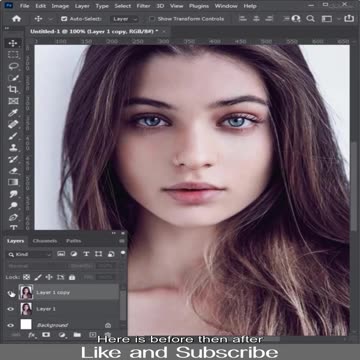Hide the Layer 1 copy layer
This screenshot has width=360, height=360.
11,293
